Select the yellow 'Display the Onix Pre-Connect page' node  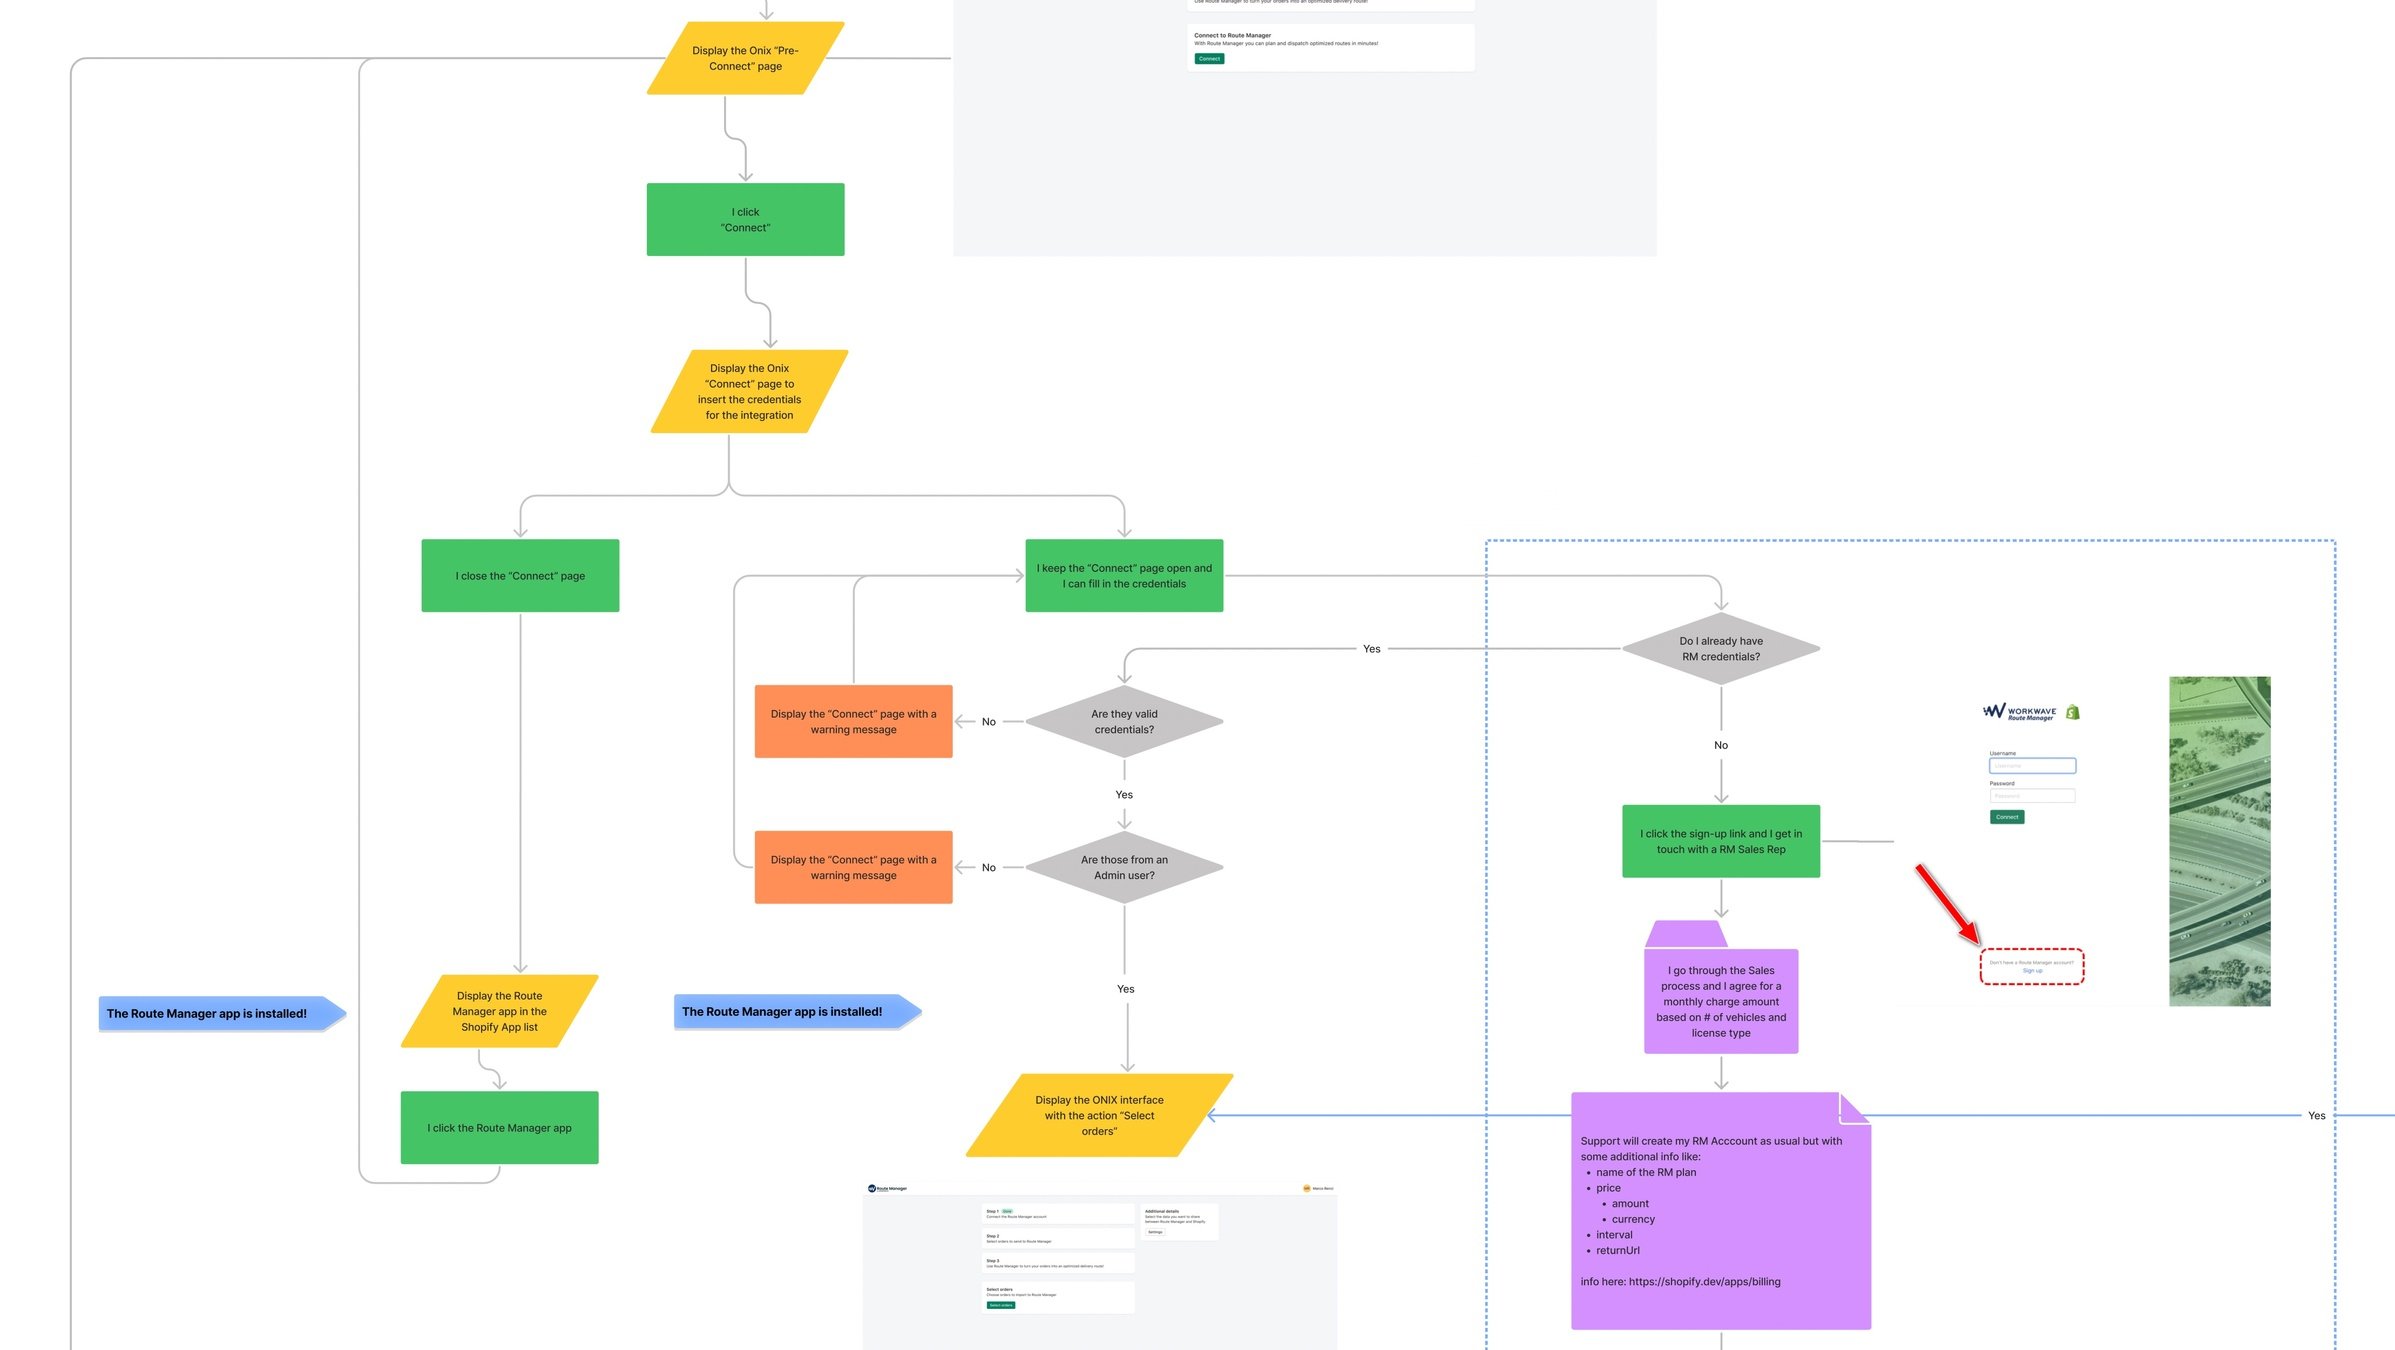745,58
